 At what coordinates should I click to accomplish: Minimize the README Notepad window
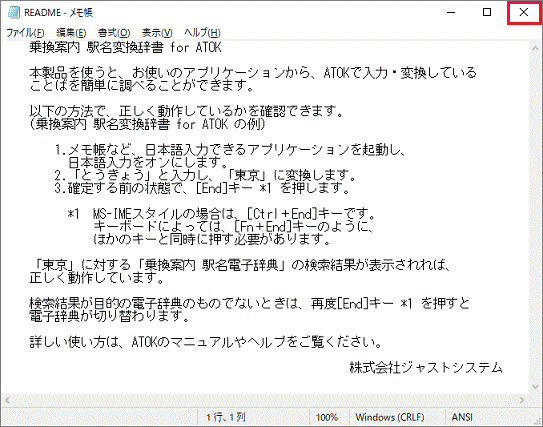[x=451, y=12]
